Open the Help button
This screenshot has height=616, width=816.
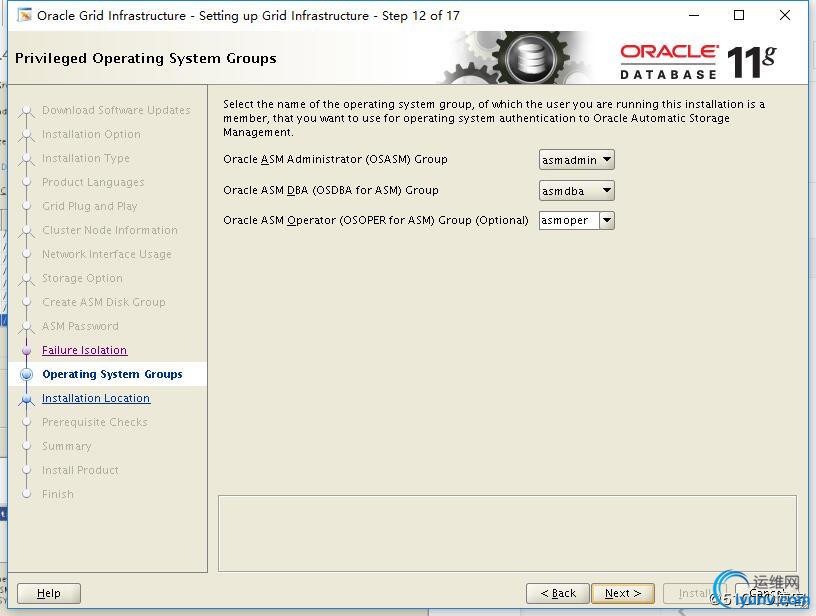tap(49, 593)
